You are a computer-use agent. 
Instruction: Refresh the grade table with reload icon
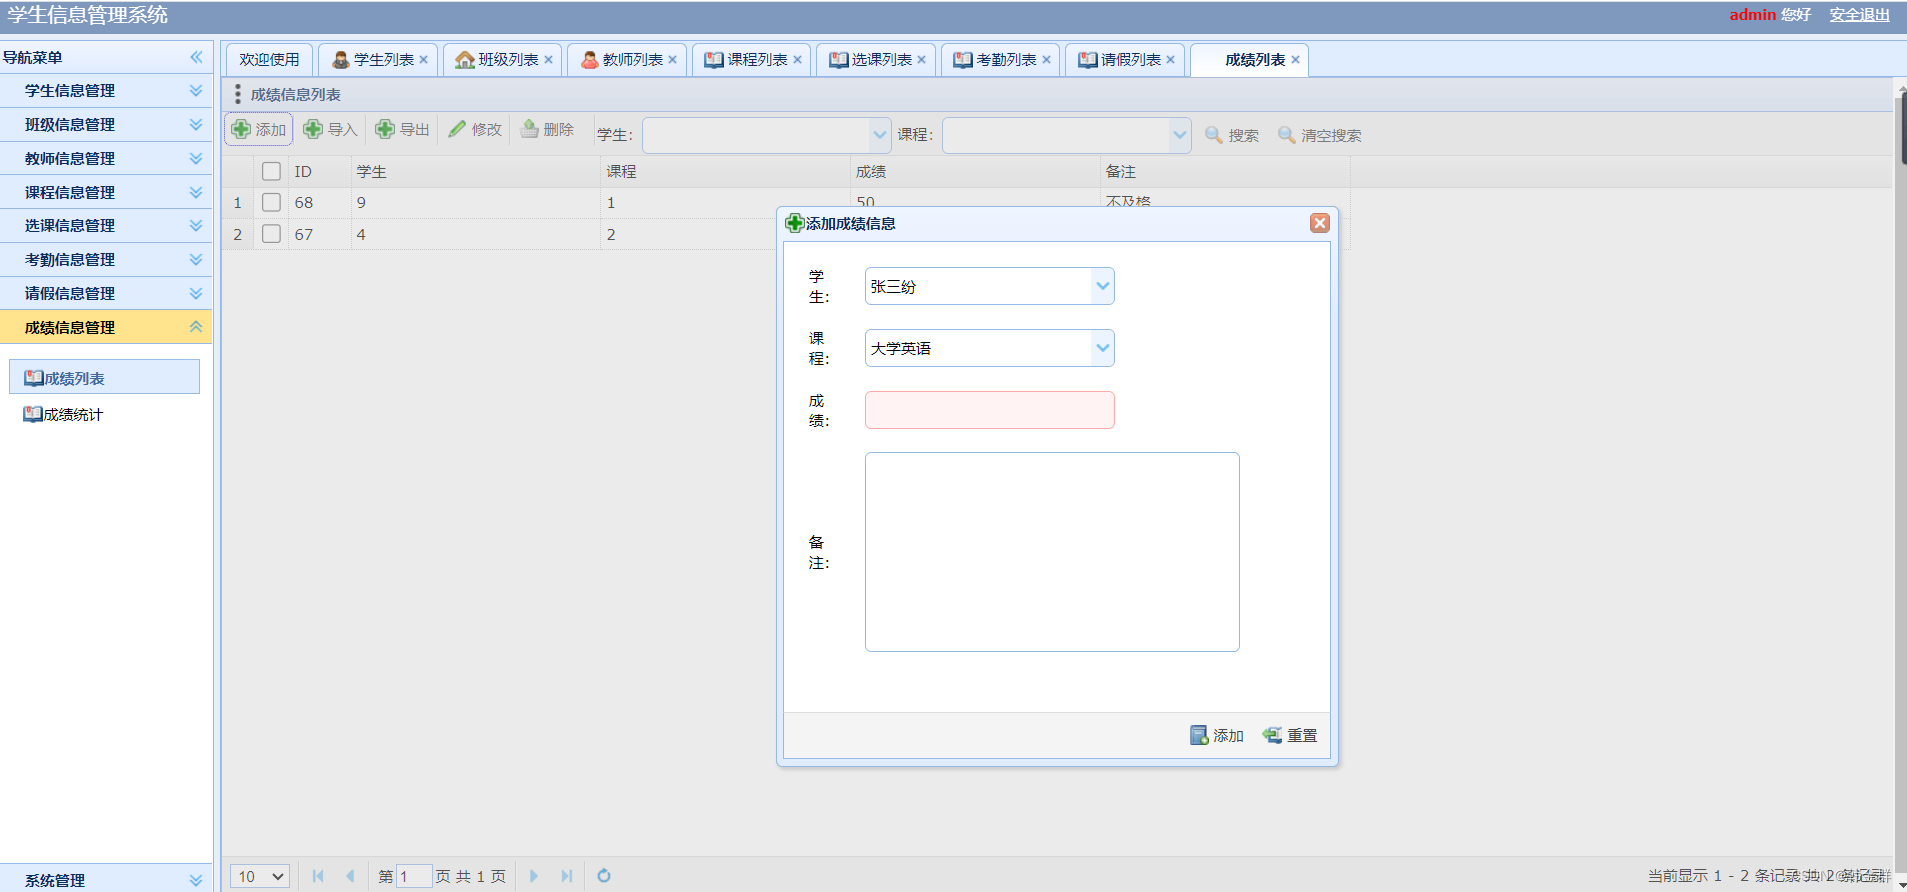(604, 876)
